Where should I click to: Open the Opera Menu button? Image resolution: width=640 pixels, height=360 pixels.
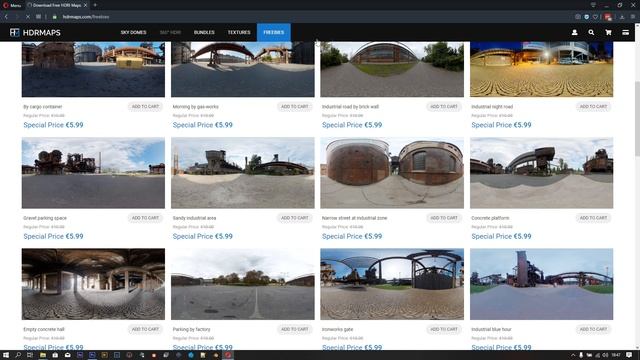(12, 5)
